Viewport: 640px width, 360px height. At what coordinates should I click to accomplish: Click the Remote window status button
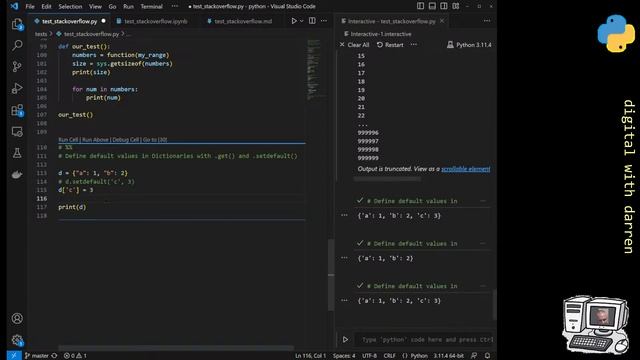point(14,356)
